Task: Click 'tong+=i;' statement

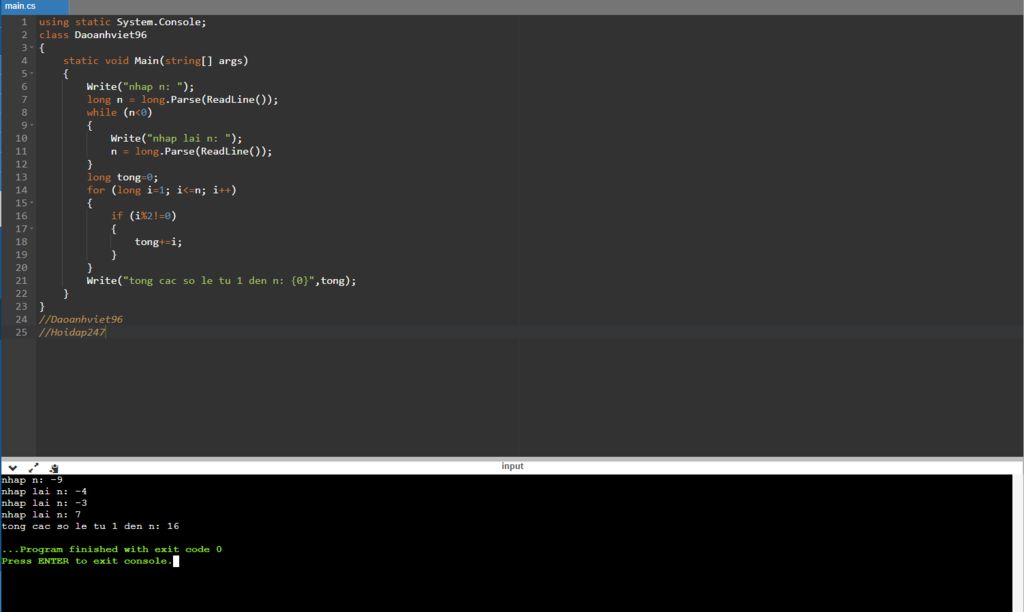Action: coord(158,242)
